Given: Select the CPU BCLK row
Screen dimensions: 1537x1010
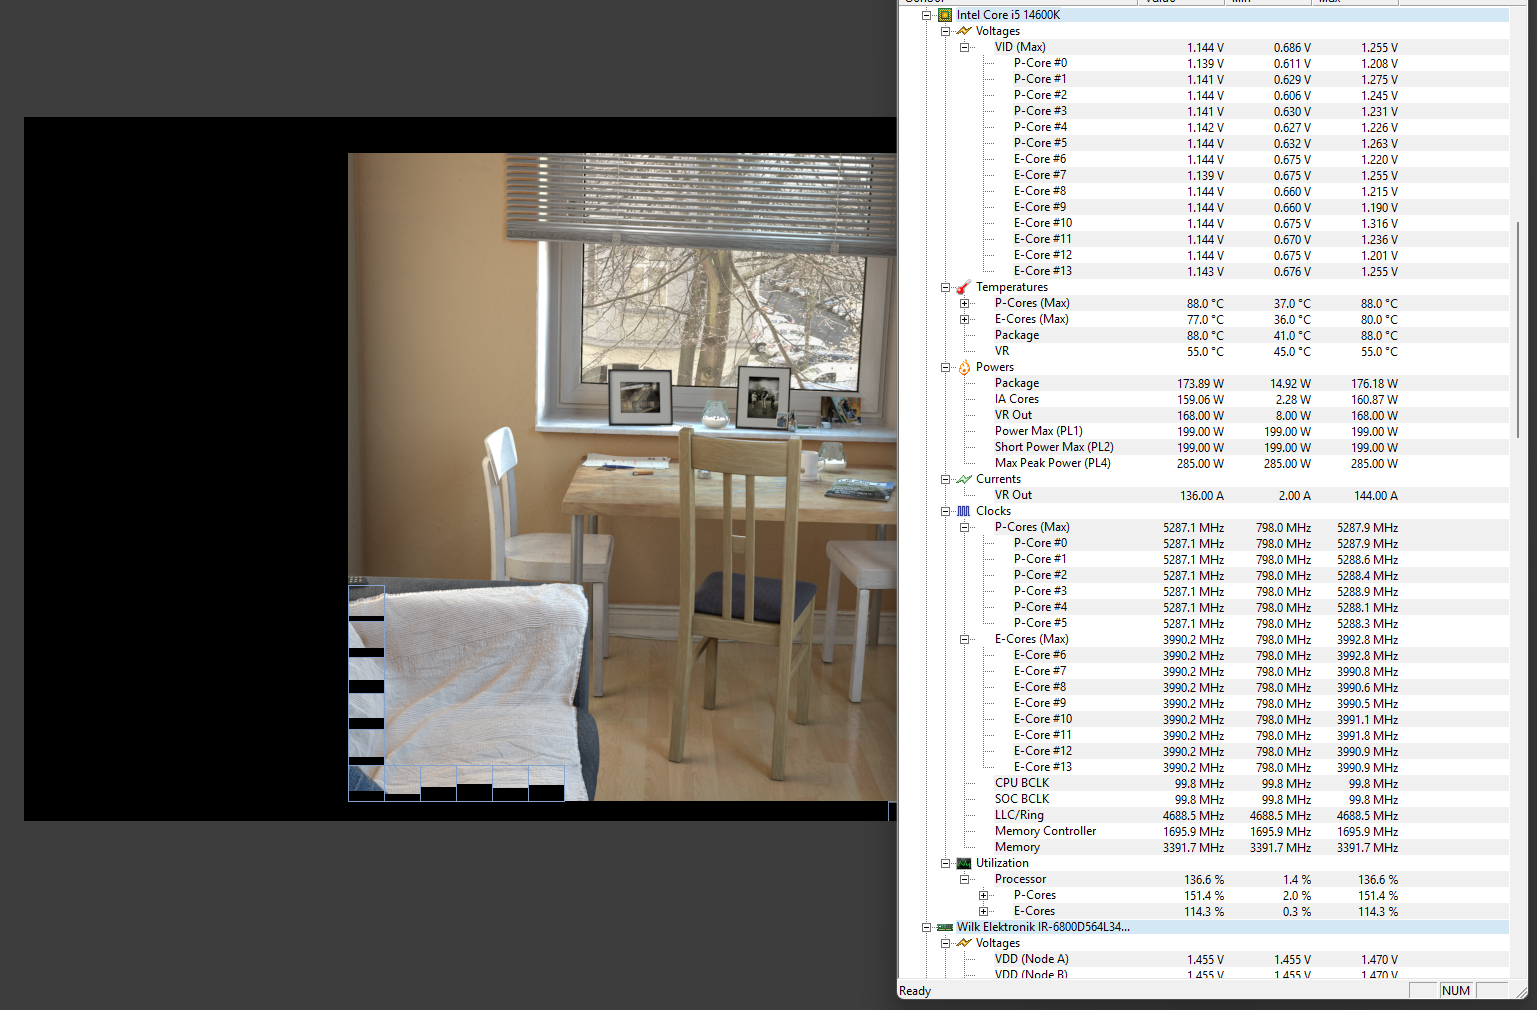Looking at the screenshot, I should click(1204, 783).
